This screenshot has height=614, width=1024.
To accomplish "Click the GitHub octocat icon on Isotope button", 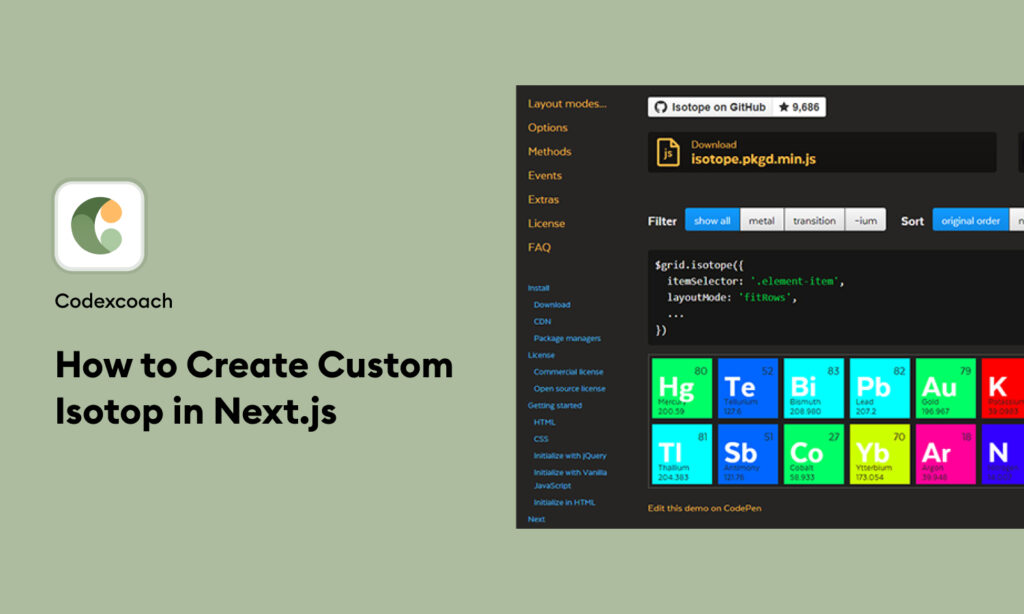I will coord(660,106).
